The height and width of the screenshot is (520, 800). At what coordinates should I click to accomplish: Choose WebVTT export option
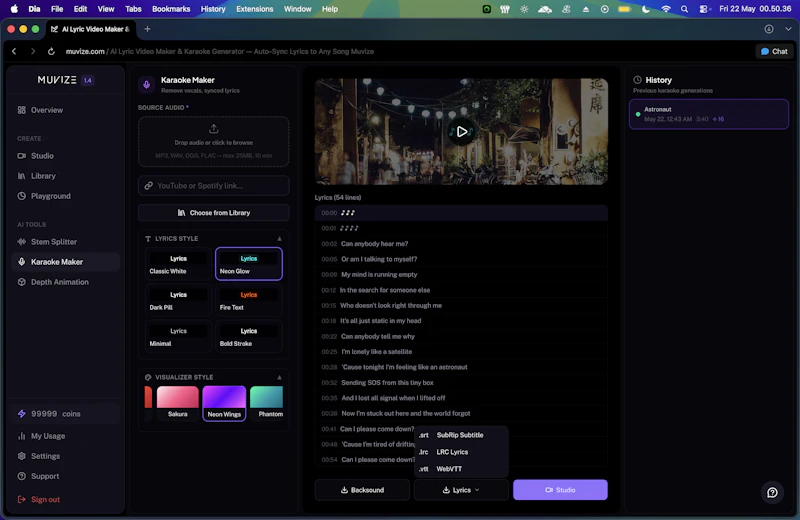pyautogui.click(x=461, y=469)
